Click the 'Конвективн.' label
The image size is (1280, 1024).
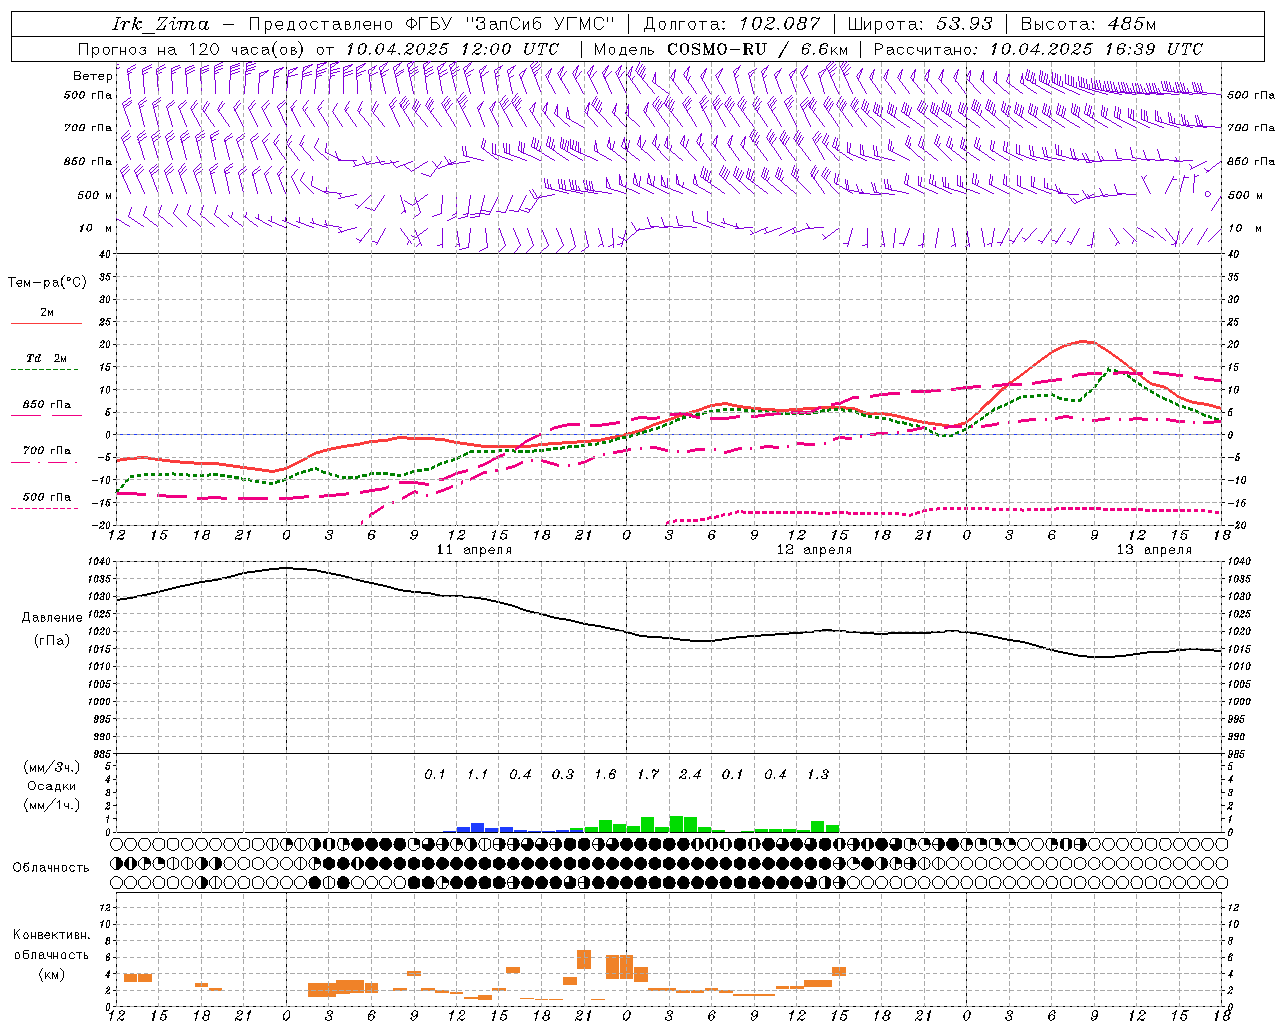click(51, 935)
